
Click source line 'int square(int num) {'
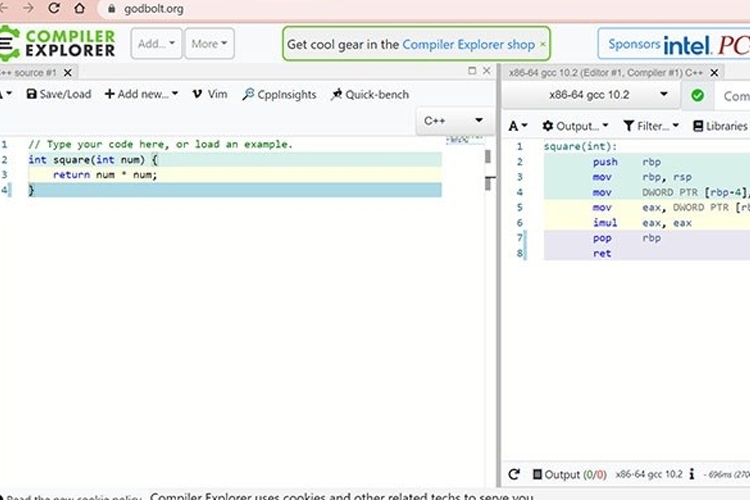pyautogui.click(x=234, y=160)
